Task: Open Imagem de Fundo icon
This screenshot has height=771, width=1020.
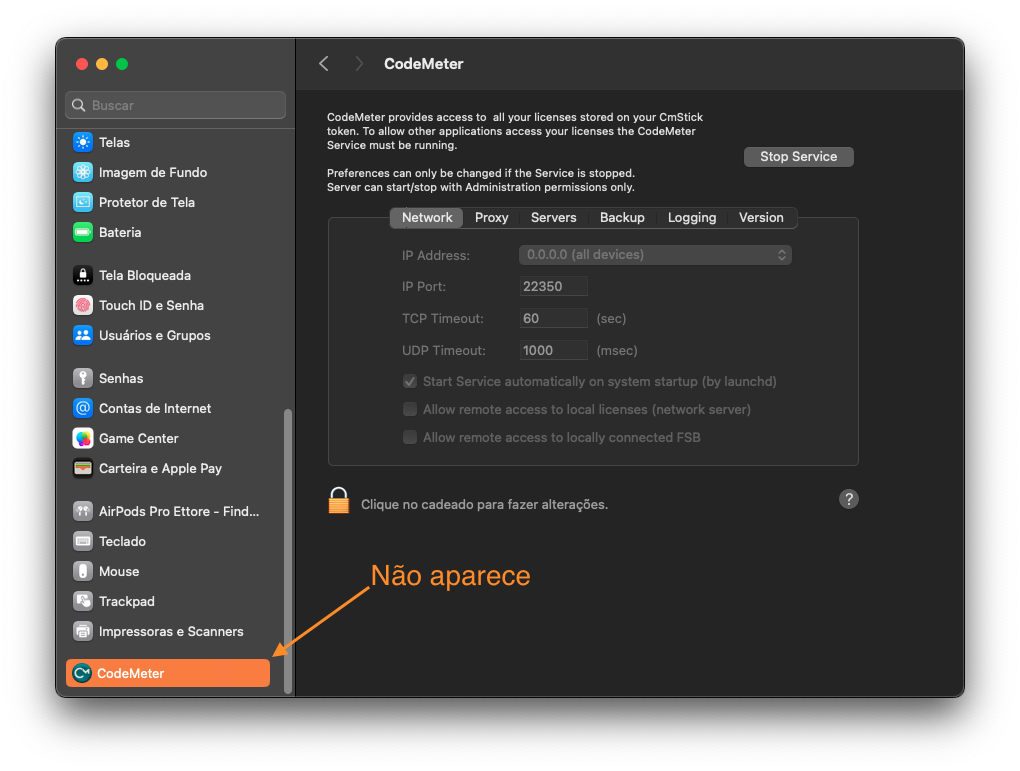Action: (x=83, y=172)
